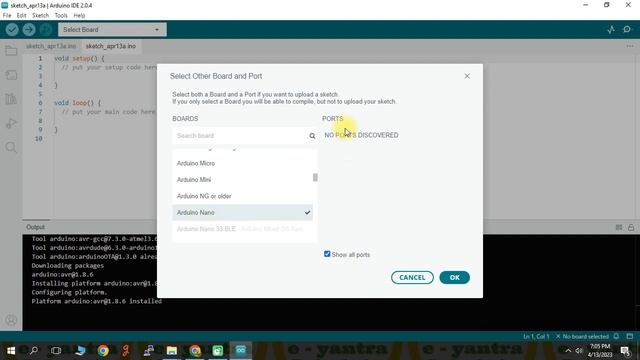Select the Arduino Nano board entry

coord(242,213)
